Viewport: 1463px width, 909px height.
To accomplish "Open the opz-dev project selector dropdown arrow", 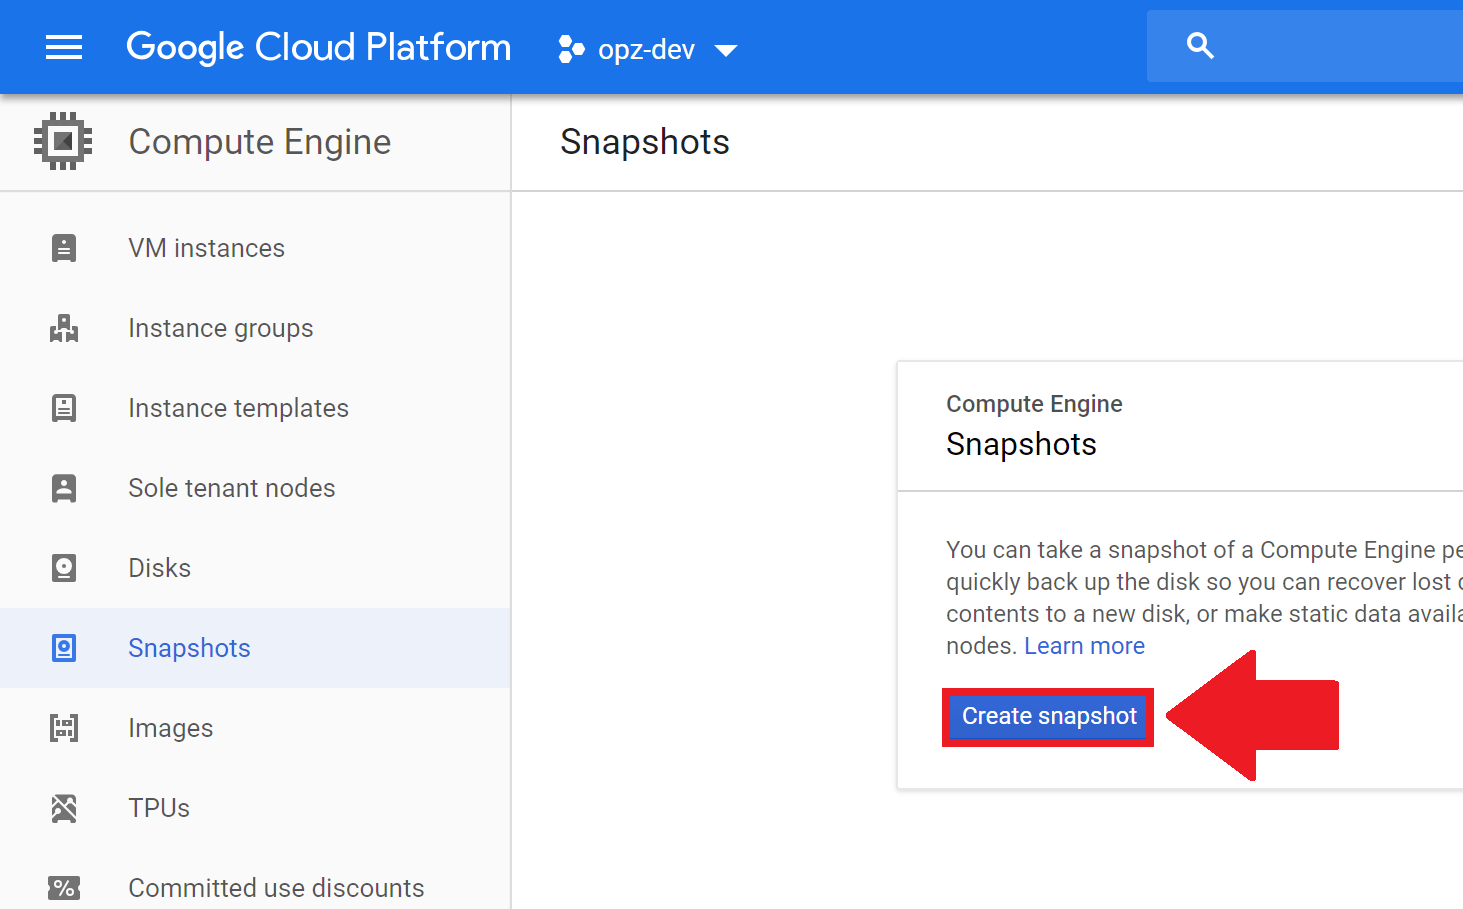I will pyautogui.click(x=726, y=50).
